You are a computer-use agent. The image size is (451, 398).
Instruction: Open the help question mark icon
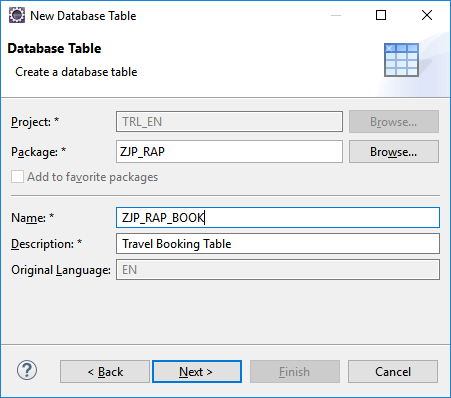[27, 371]
